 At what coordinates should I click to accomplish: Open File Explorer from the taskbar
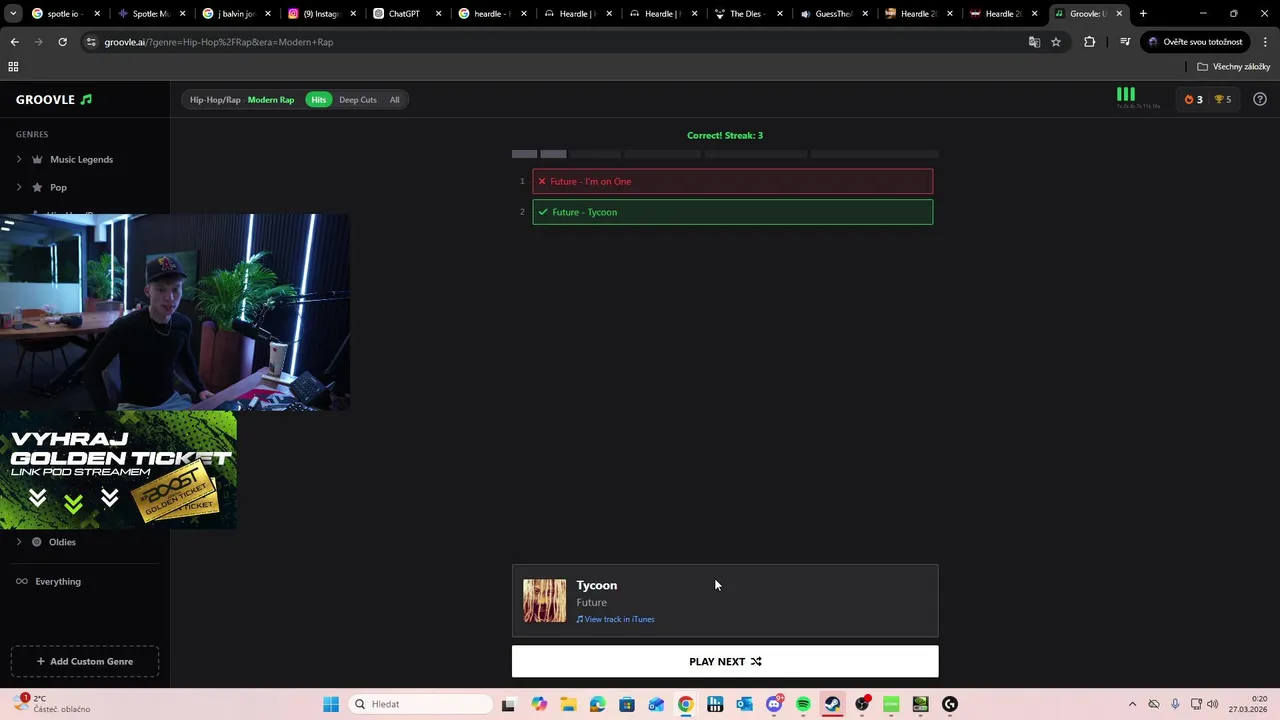[x=568, y=704]
